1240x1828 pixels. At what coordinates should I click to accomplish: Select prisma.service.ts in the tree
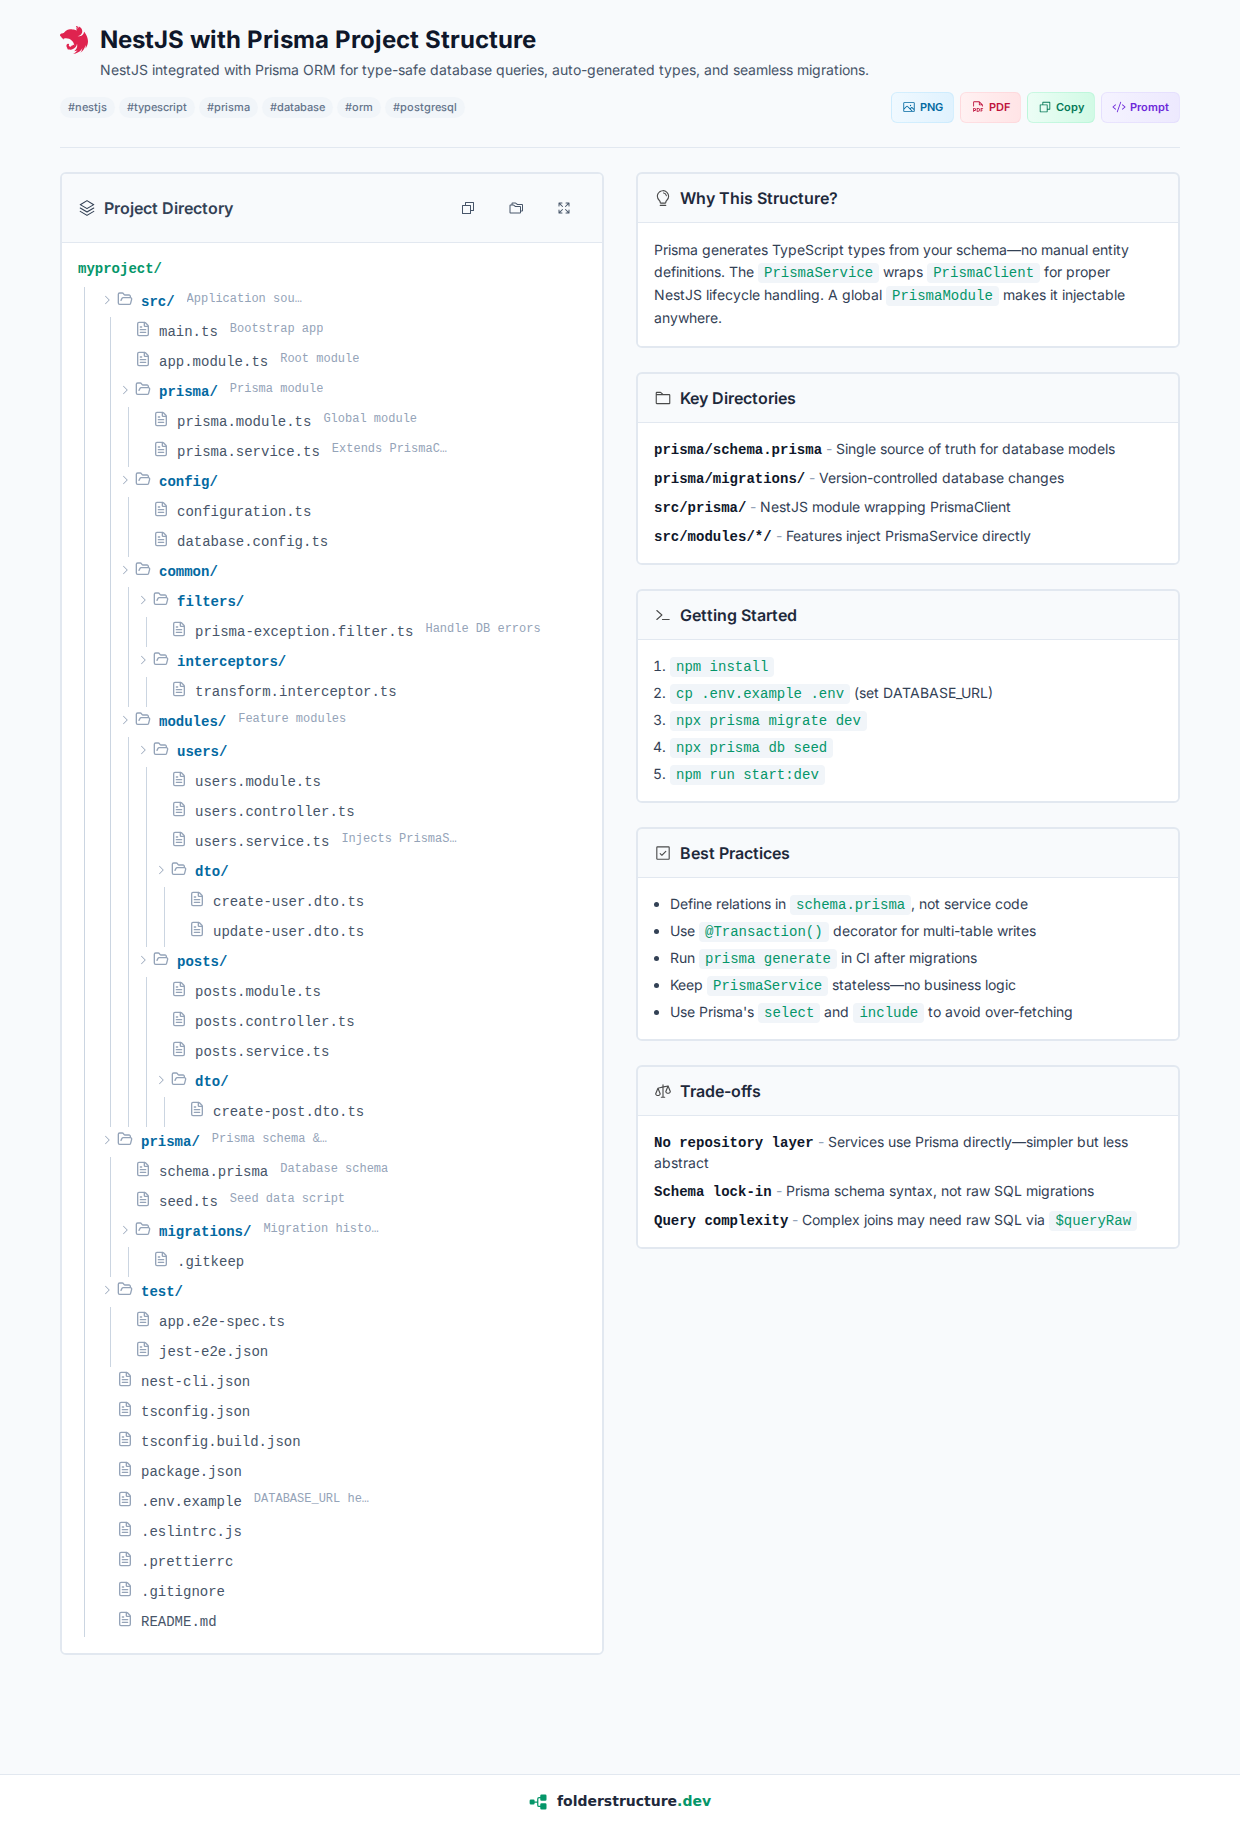[248, 451]
